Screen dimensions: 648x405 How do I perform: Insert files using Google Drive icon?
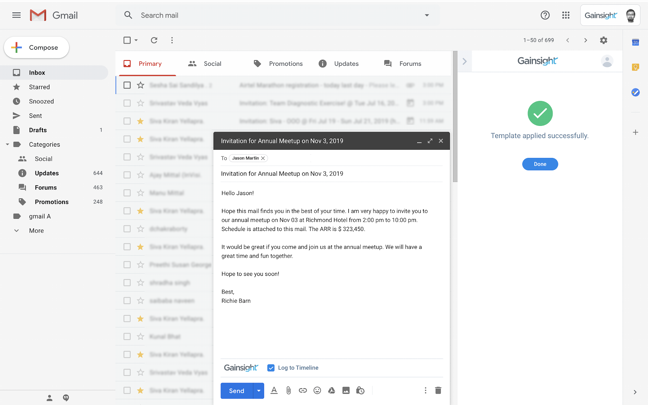tap(331, 391)
